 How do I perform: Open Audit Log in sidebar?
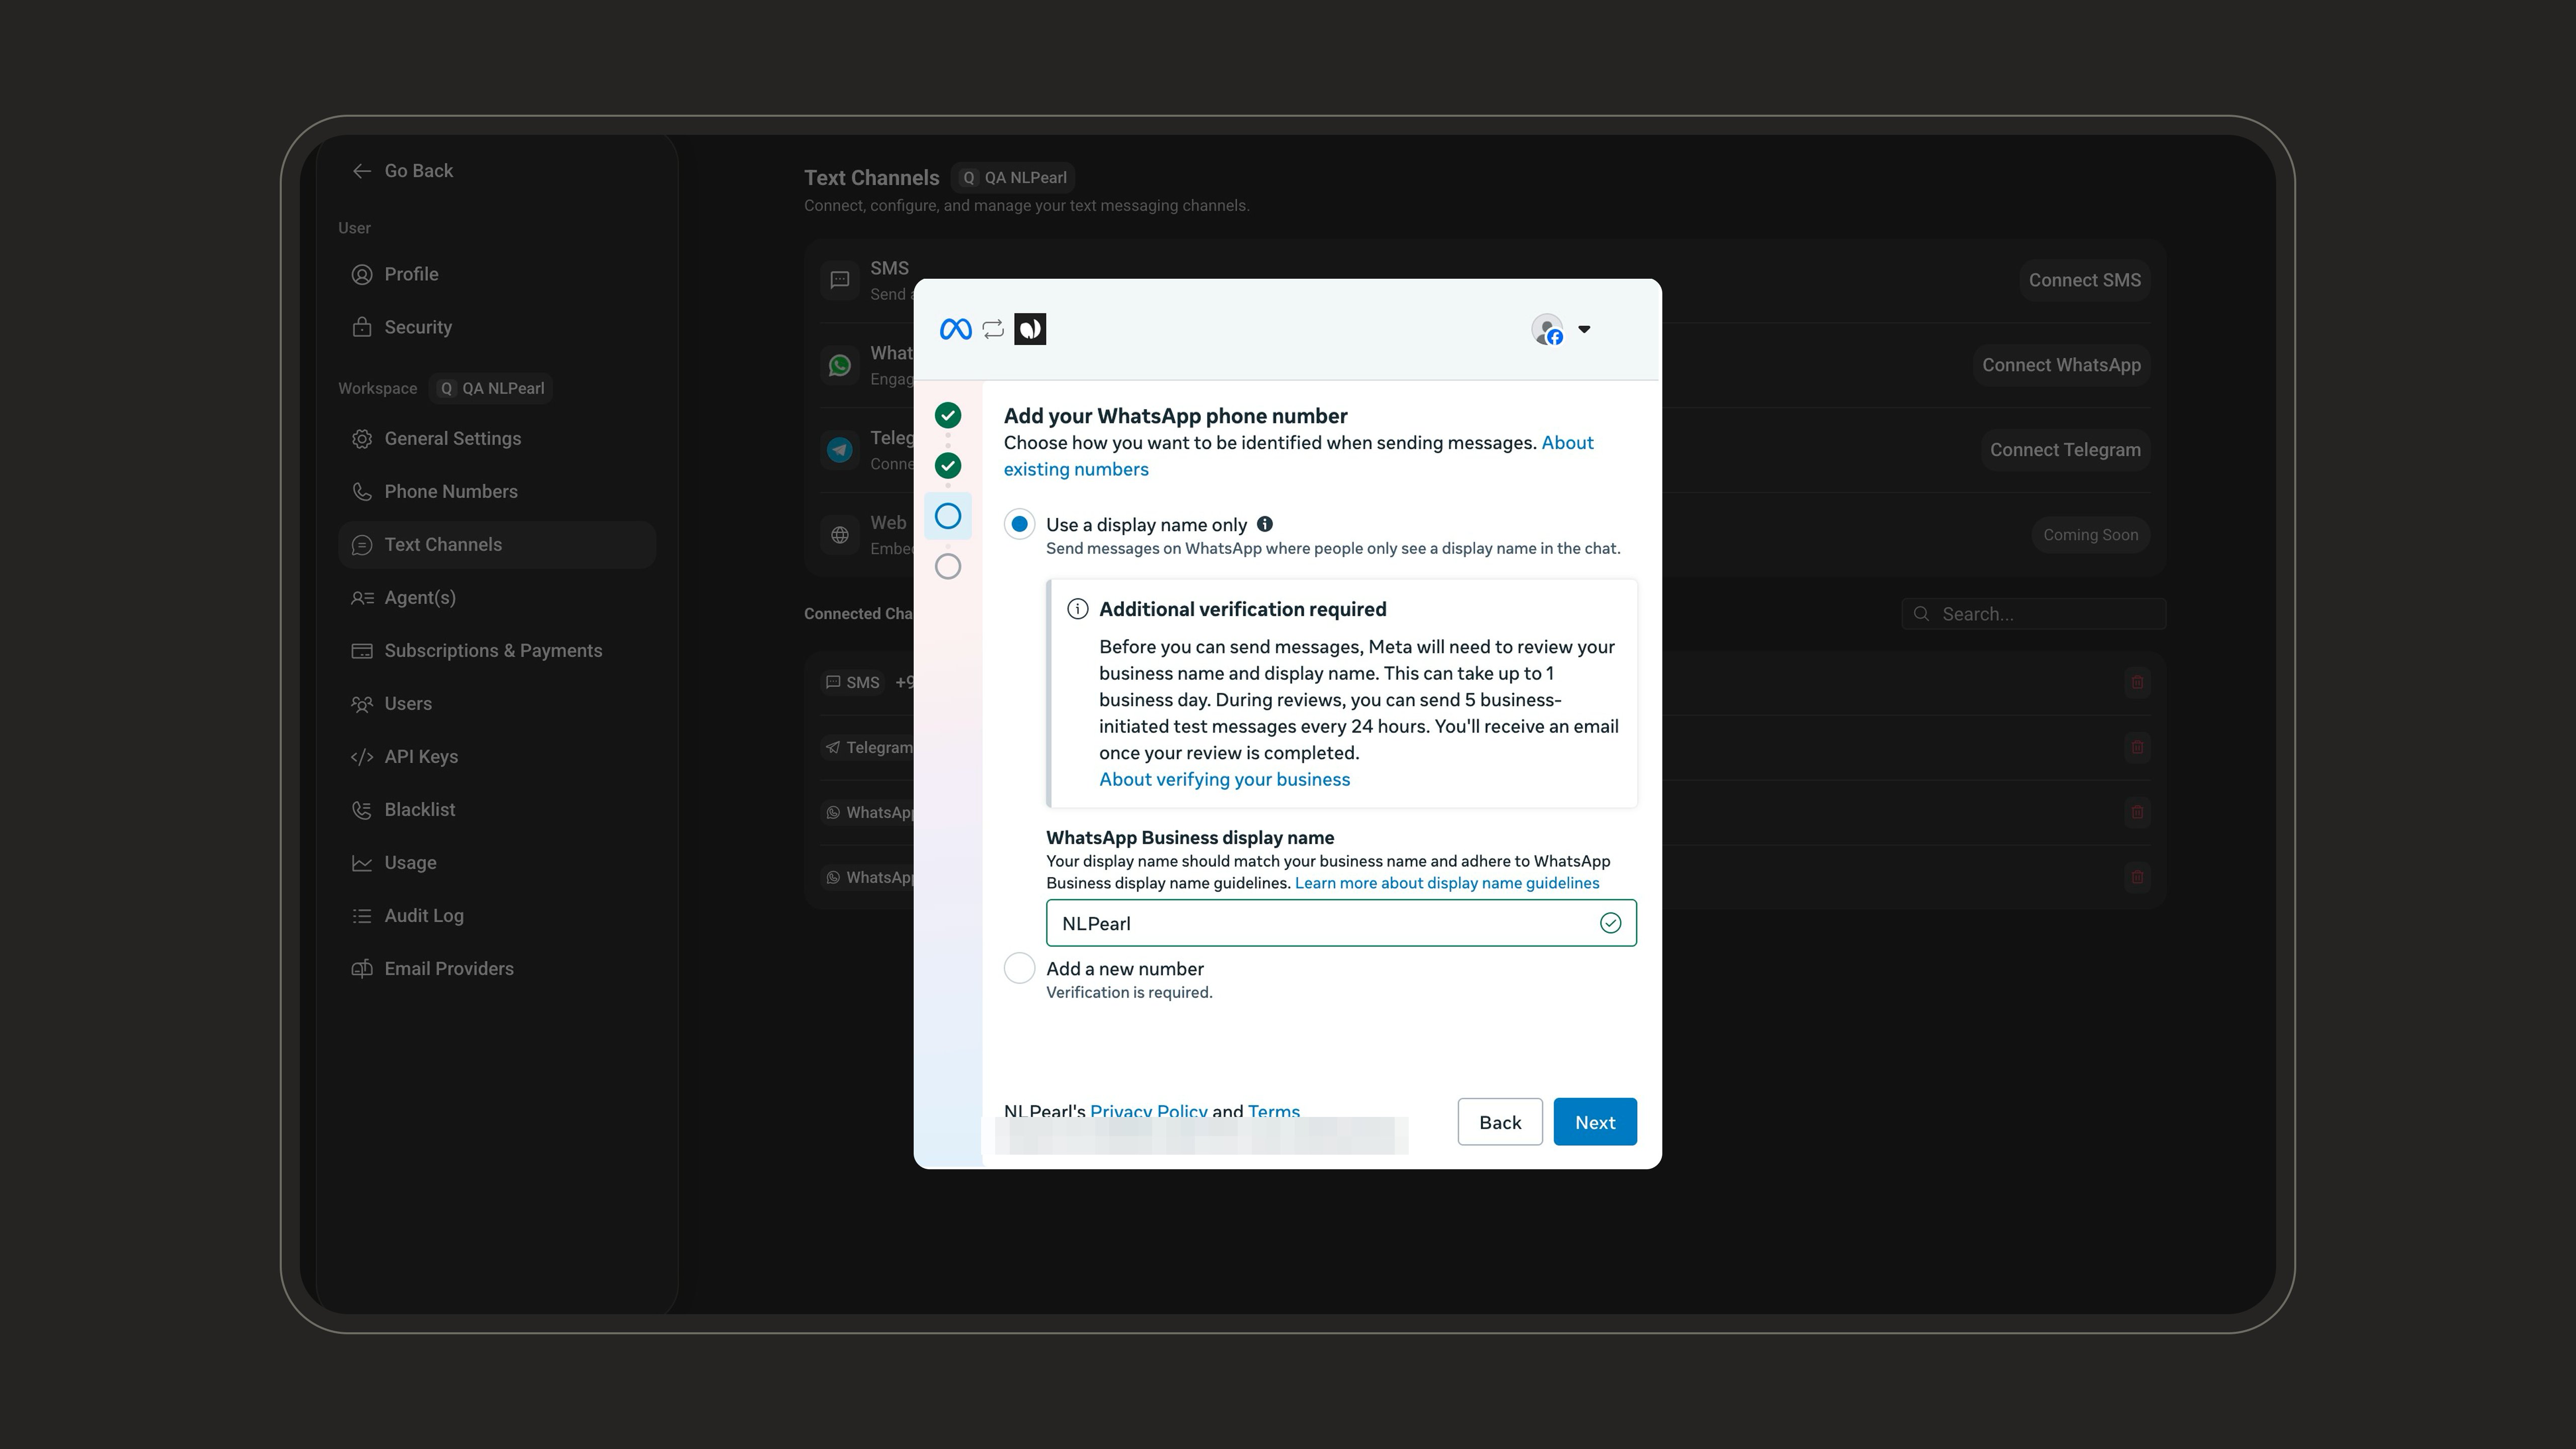coord(497,916)
